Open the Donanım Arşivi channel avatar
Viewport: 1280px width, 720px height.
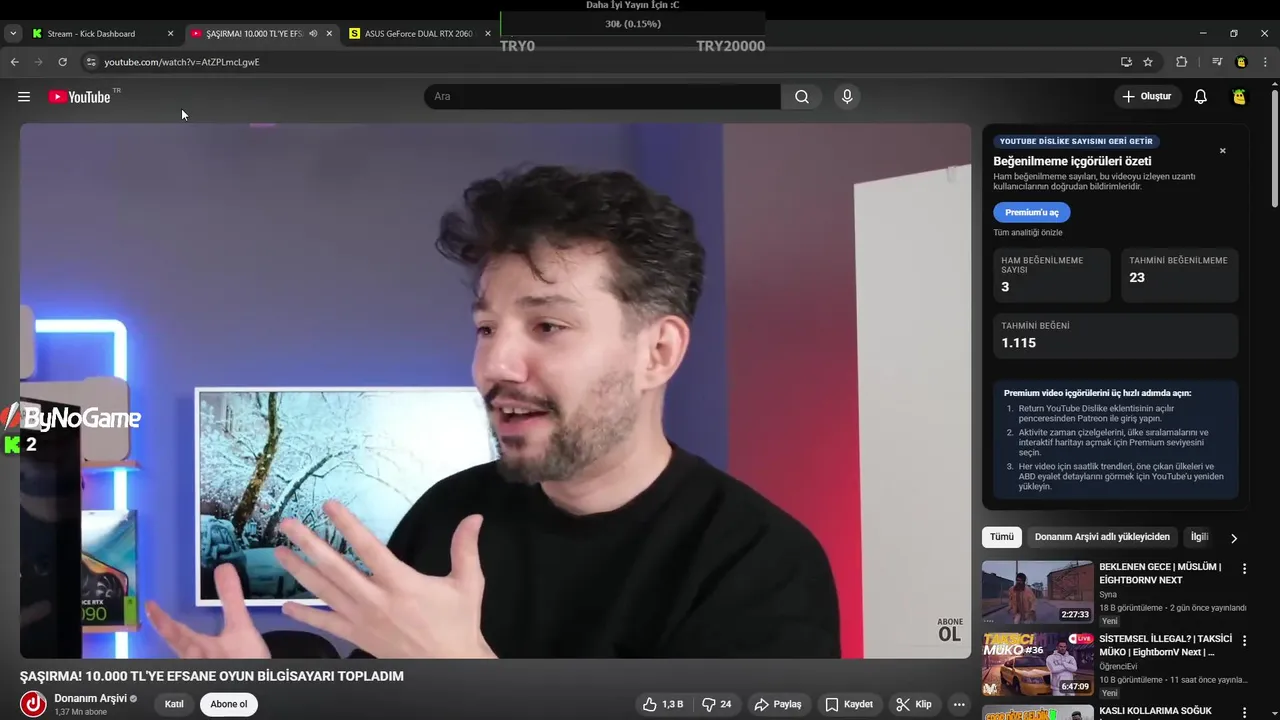click(x=33, y=704)
